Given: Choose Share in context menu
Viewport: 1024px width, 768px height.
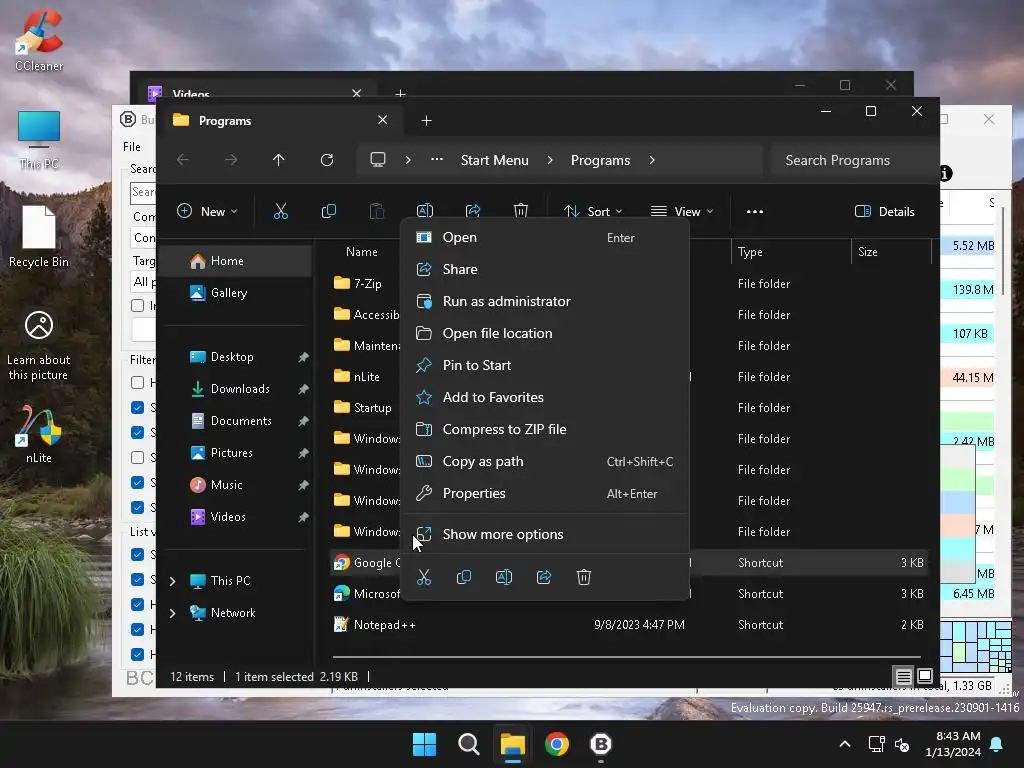Looking at the screenshot, I should pyautogui.click(x=545, y=270).
